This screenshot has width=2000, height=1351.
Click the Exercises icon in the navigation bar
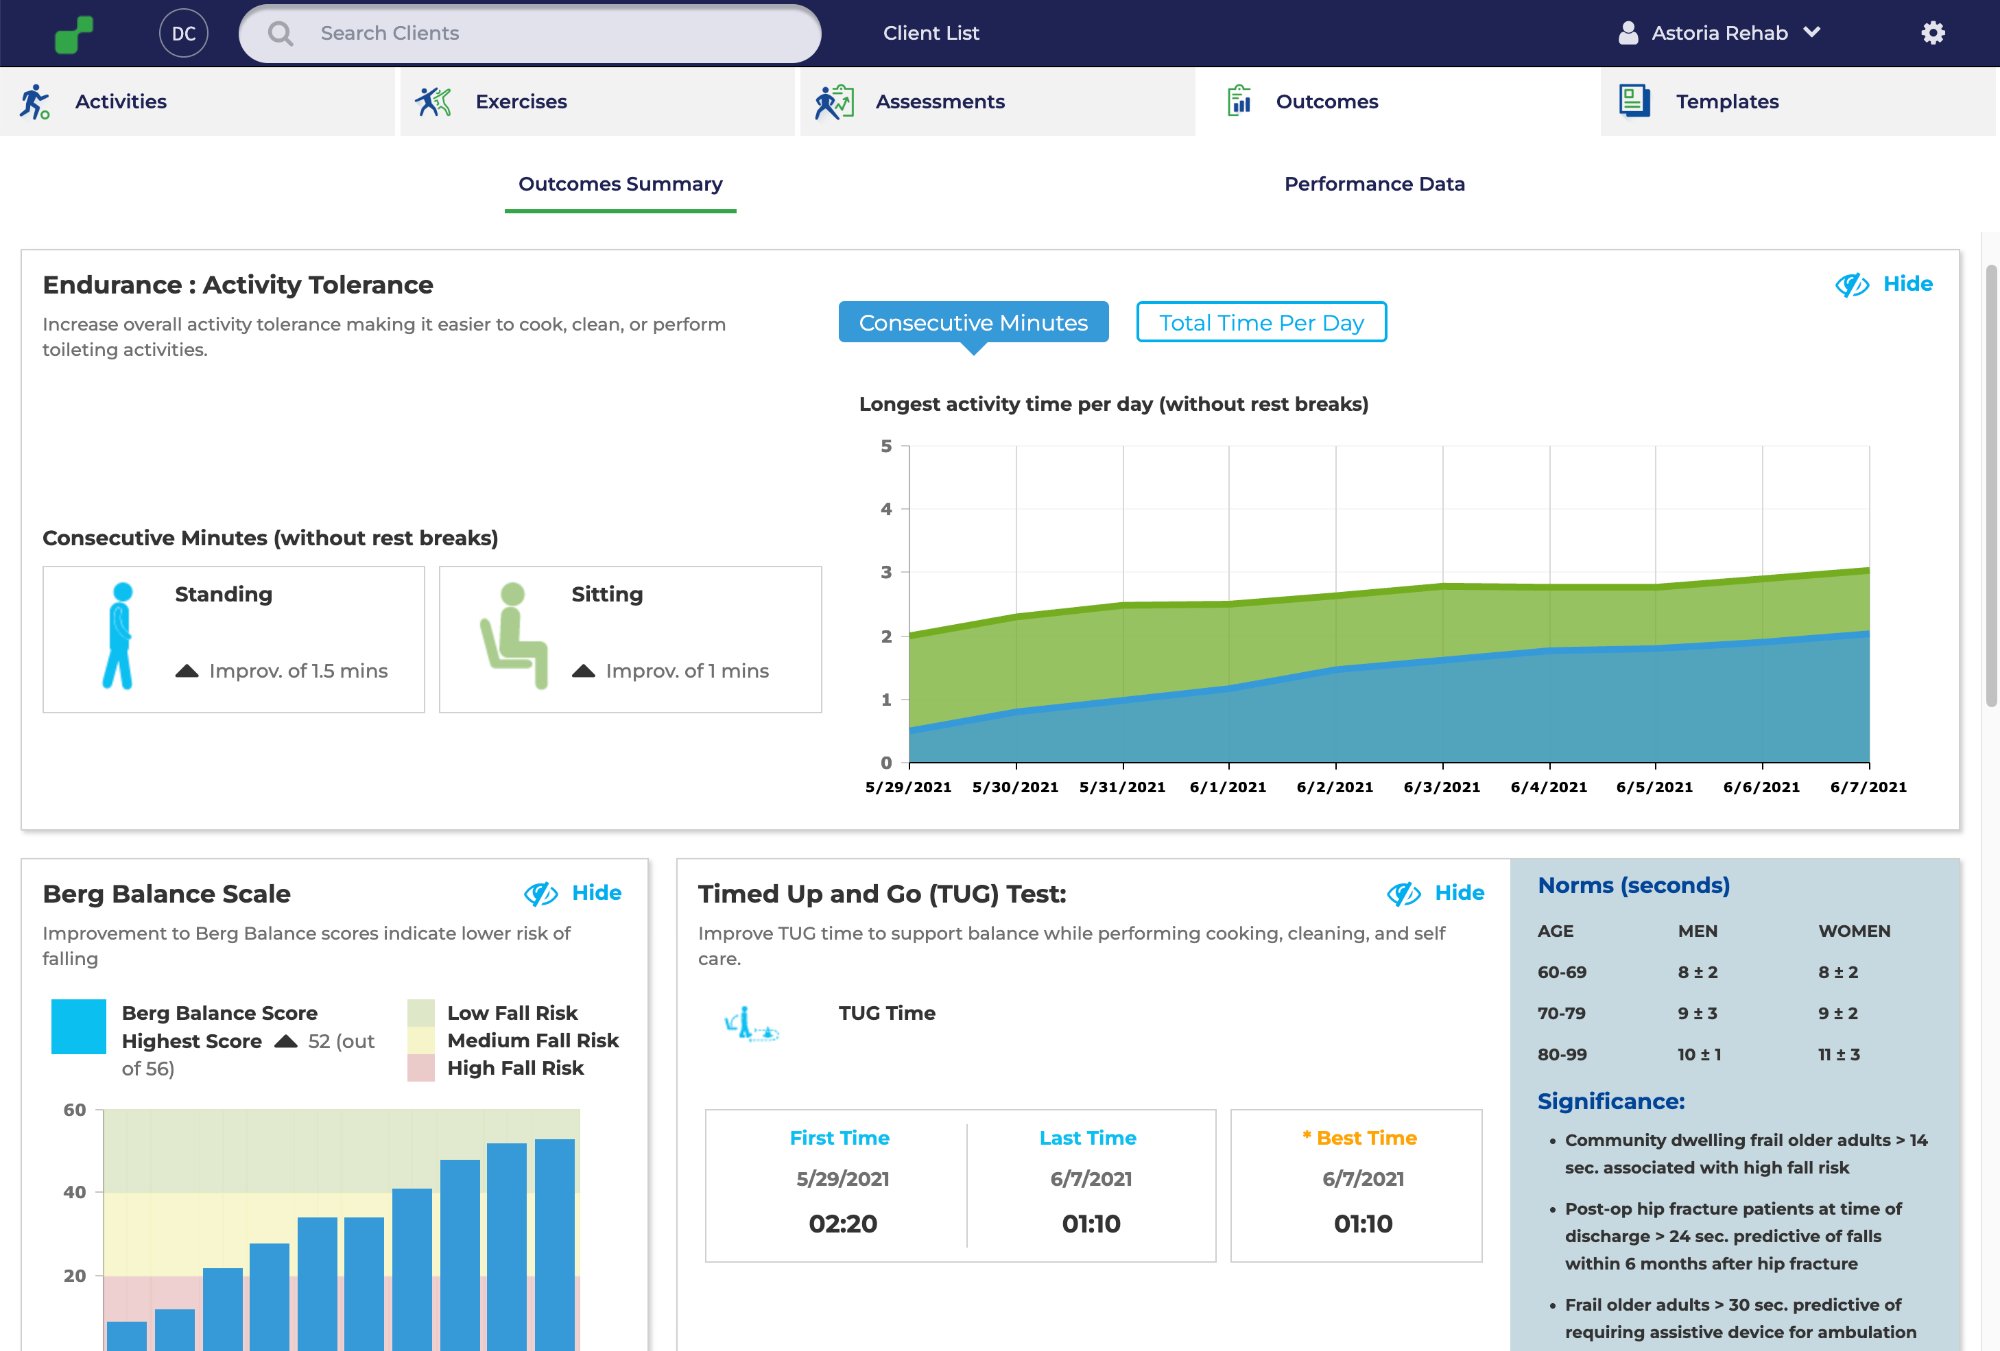coord(434,100)
